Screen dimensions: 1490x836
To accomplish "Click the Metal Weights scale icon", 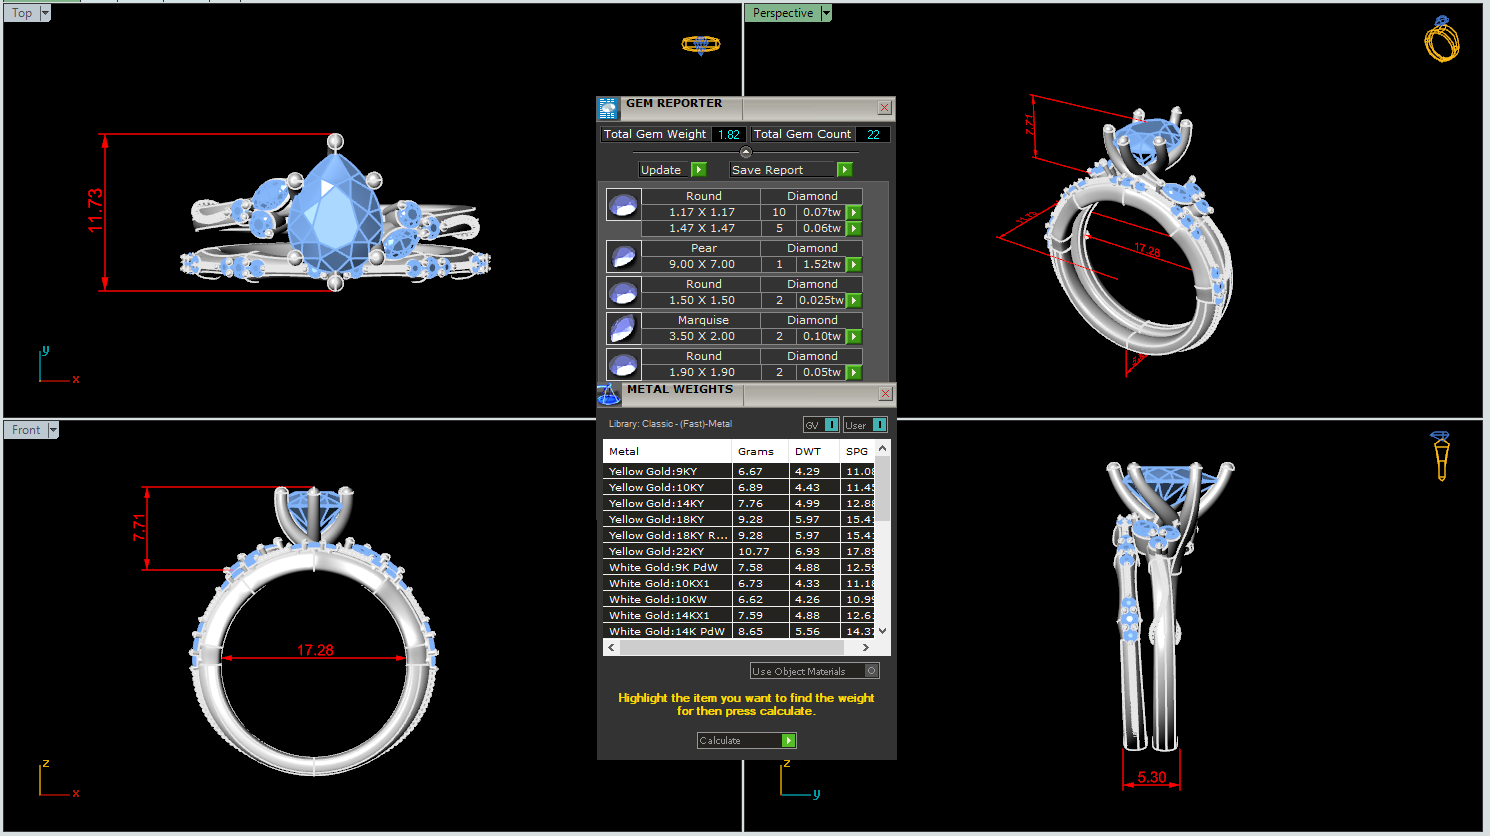I will click(x=609, y=395).
